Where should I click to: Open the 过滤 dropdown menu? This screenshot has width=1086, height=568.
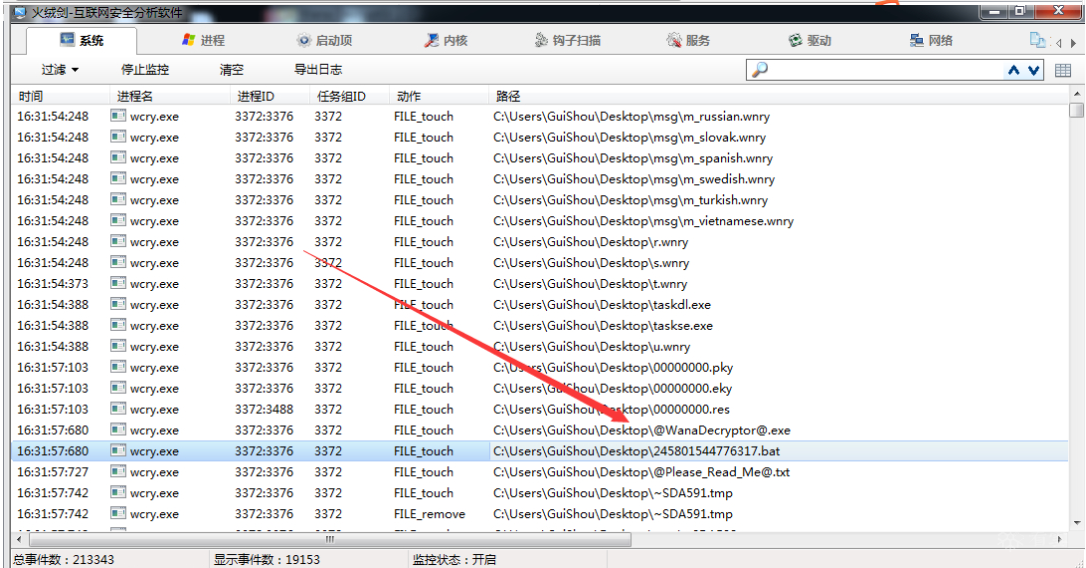click(x=60, y=69)
